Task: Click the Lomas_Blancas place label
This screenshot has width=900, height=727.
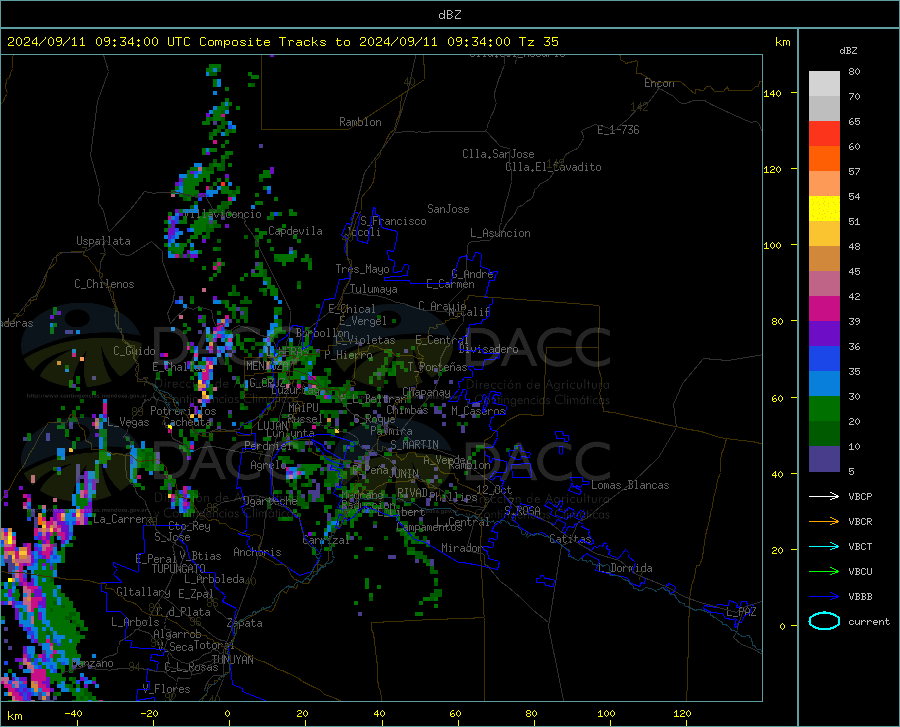Action: [630, 485]
